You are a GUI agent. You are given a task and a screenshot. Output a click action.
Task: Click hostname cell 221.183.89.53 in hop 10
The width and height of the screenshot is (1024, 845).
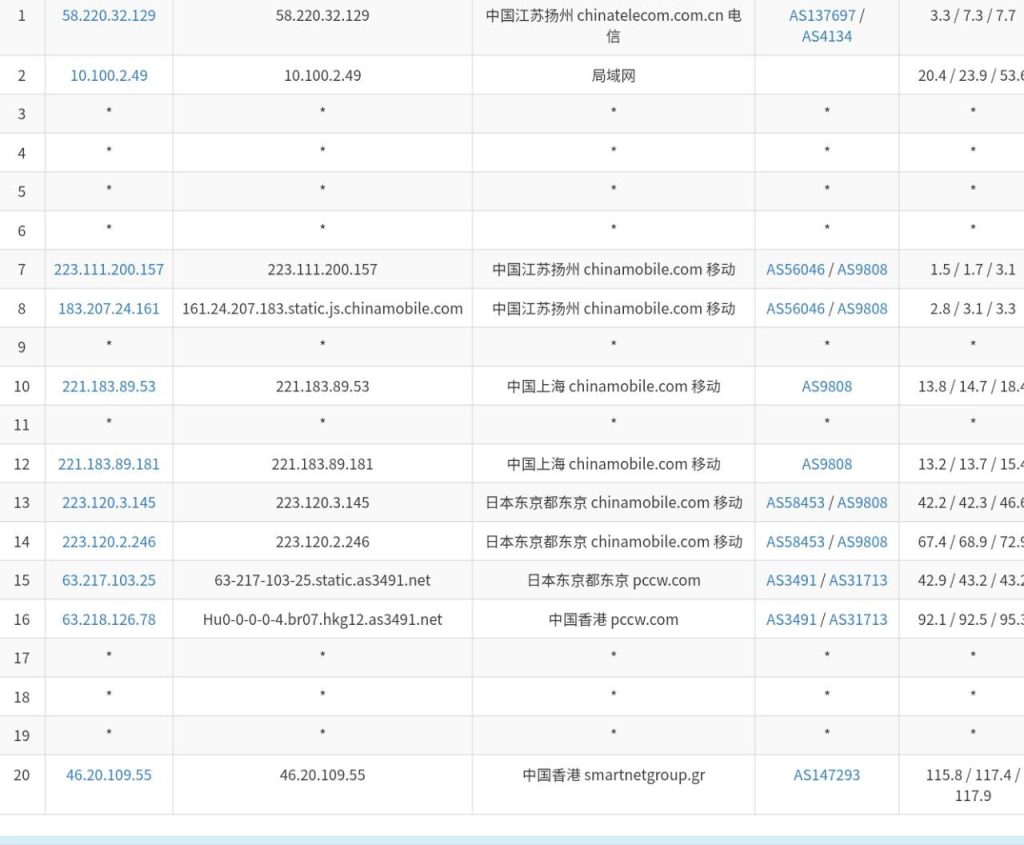pyautogui.click(x=323, y=387)
